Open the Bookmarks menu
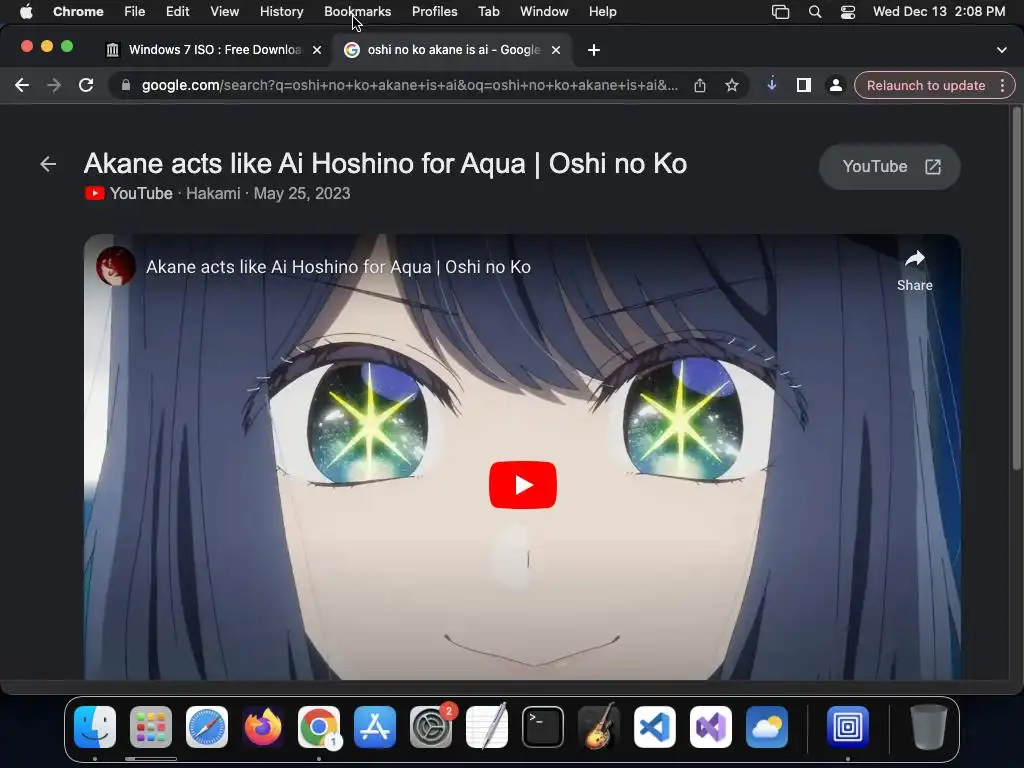Viewport: 1024px width, 768px height. tap(357, 12)
